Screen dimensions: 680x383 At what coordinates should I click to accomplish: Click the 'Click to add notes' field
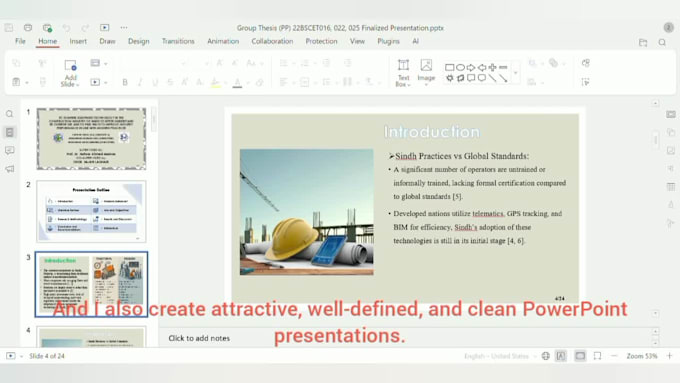pyautogui.click(x=199, y=338)
